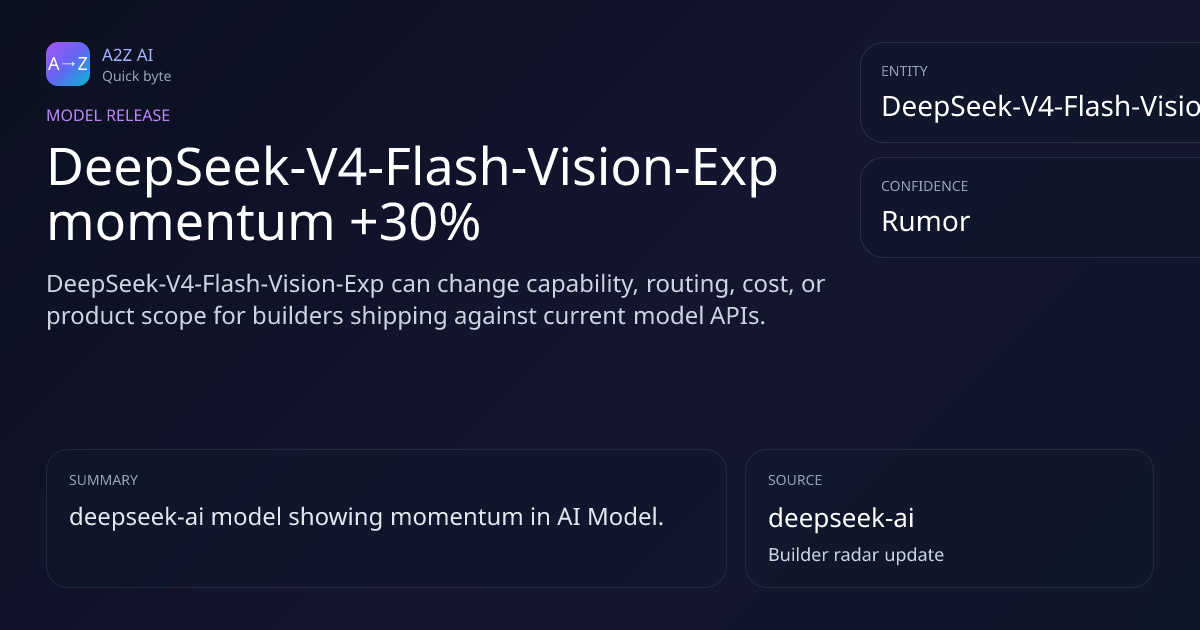Click the A→Z gradient logo icon

(x=68, y=64)
